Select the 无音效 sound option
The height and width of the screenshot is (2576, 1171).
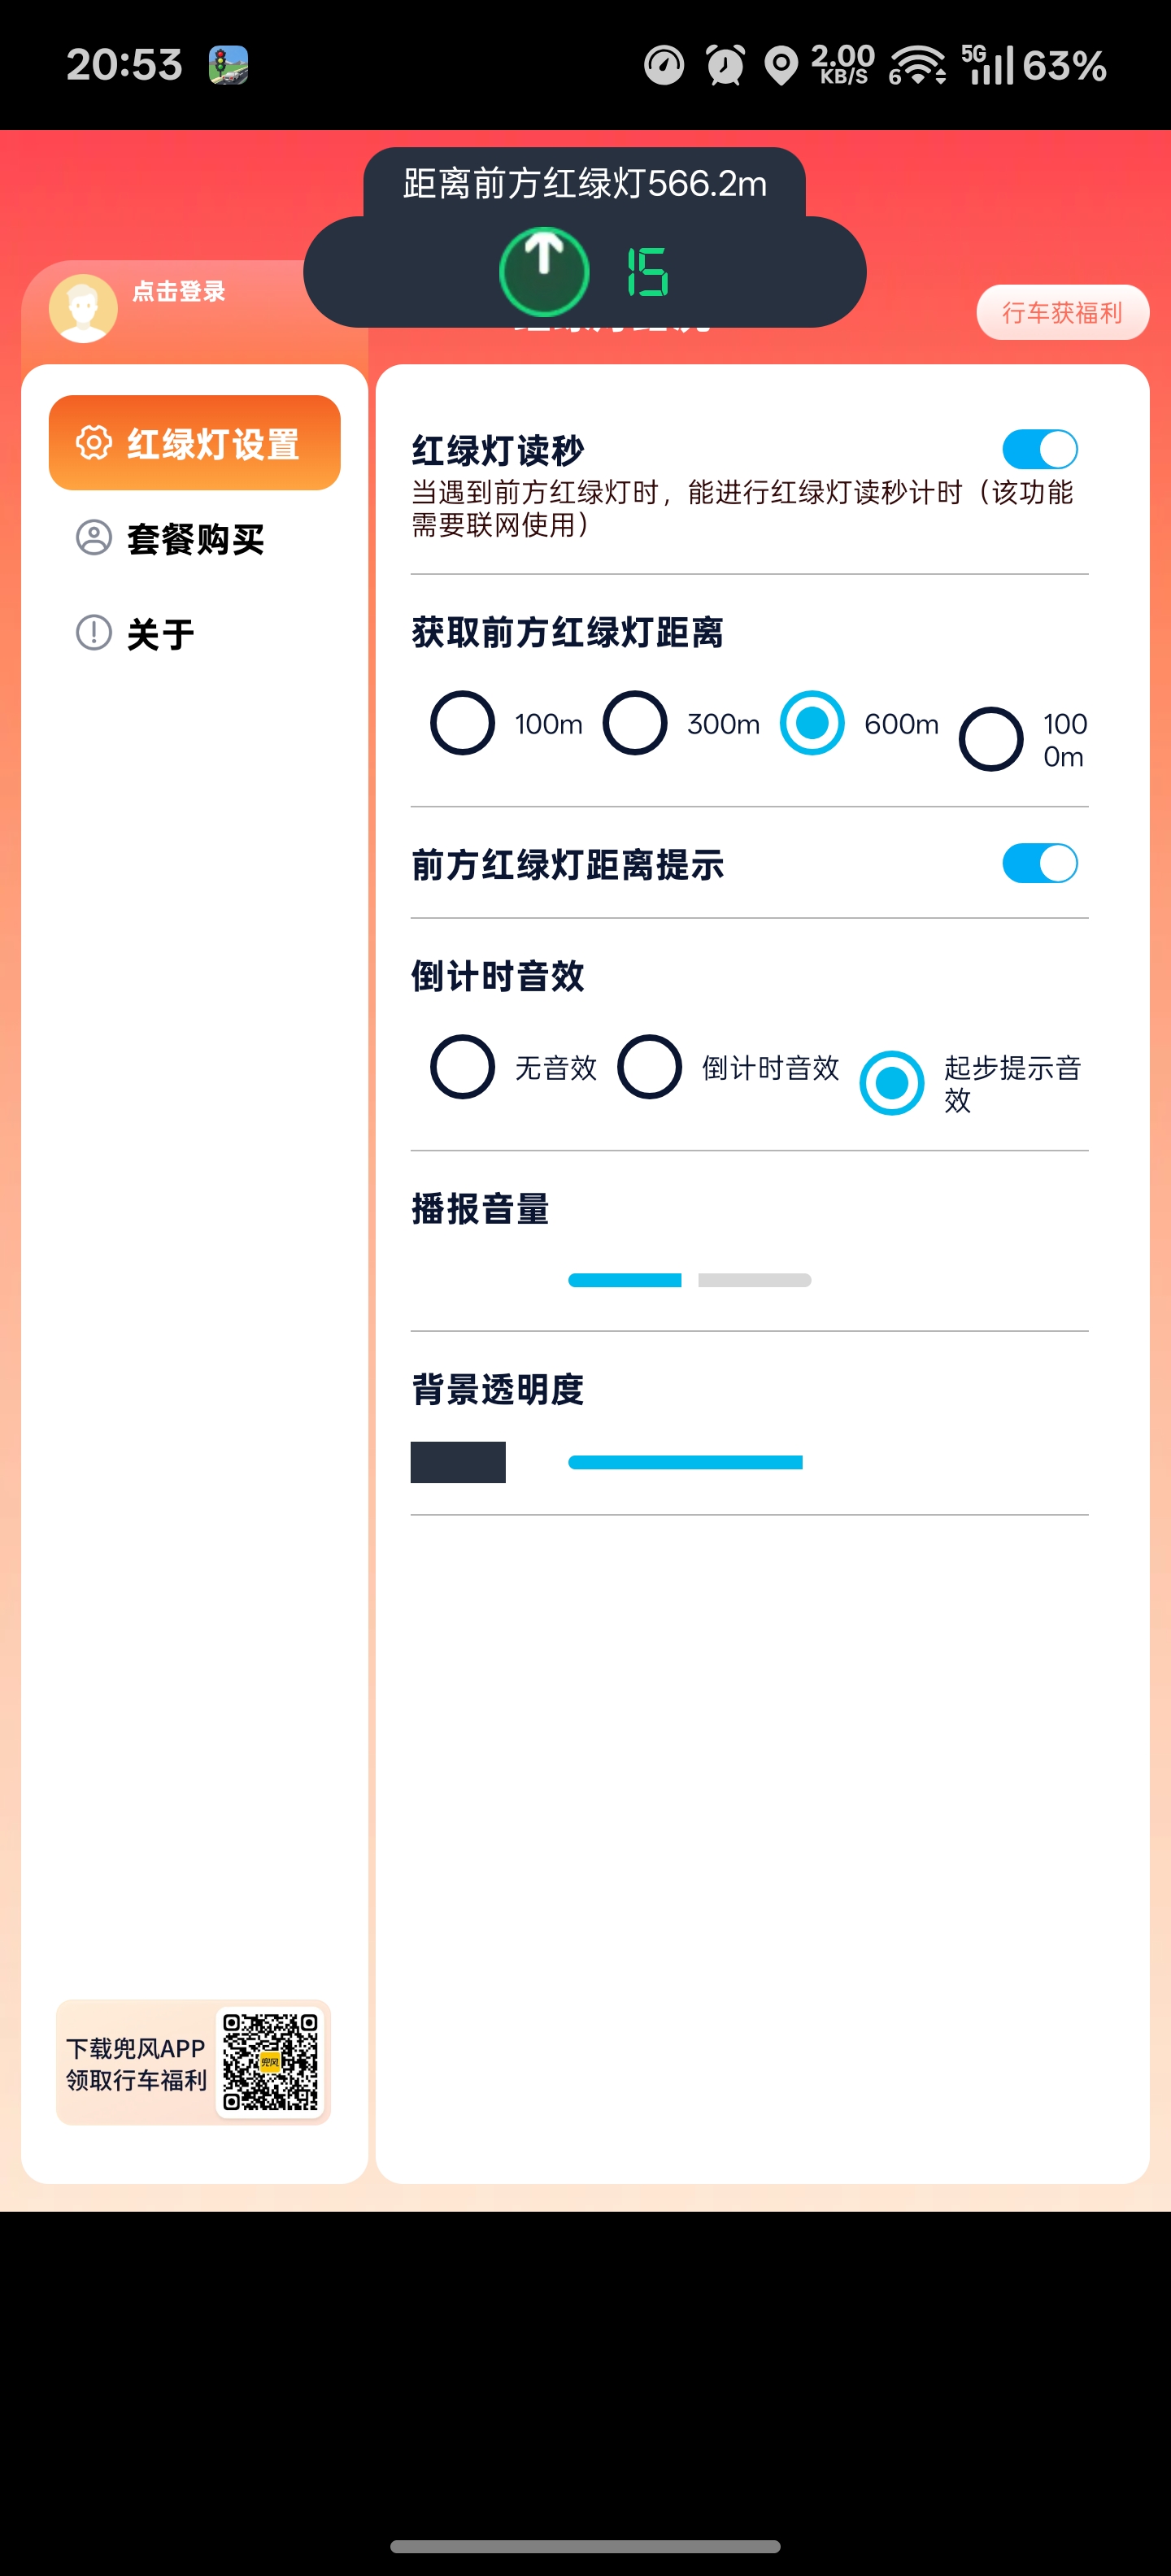(462, 1067)
